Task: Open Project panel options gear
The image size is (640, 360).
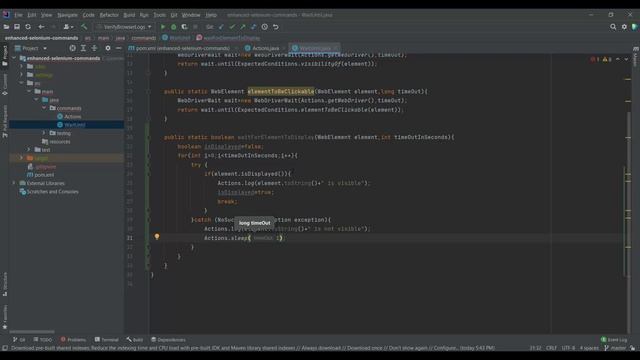Action: 108,48
